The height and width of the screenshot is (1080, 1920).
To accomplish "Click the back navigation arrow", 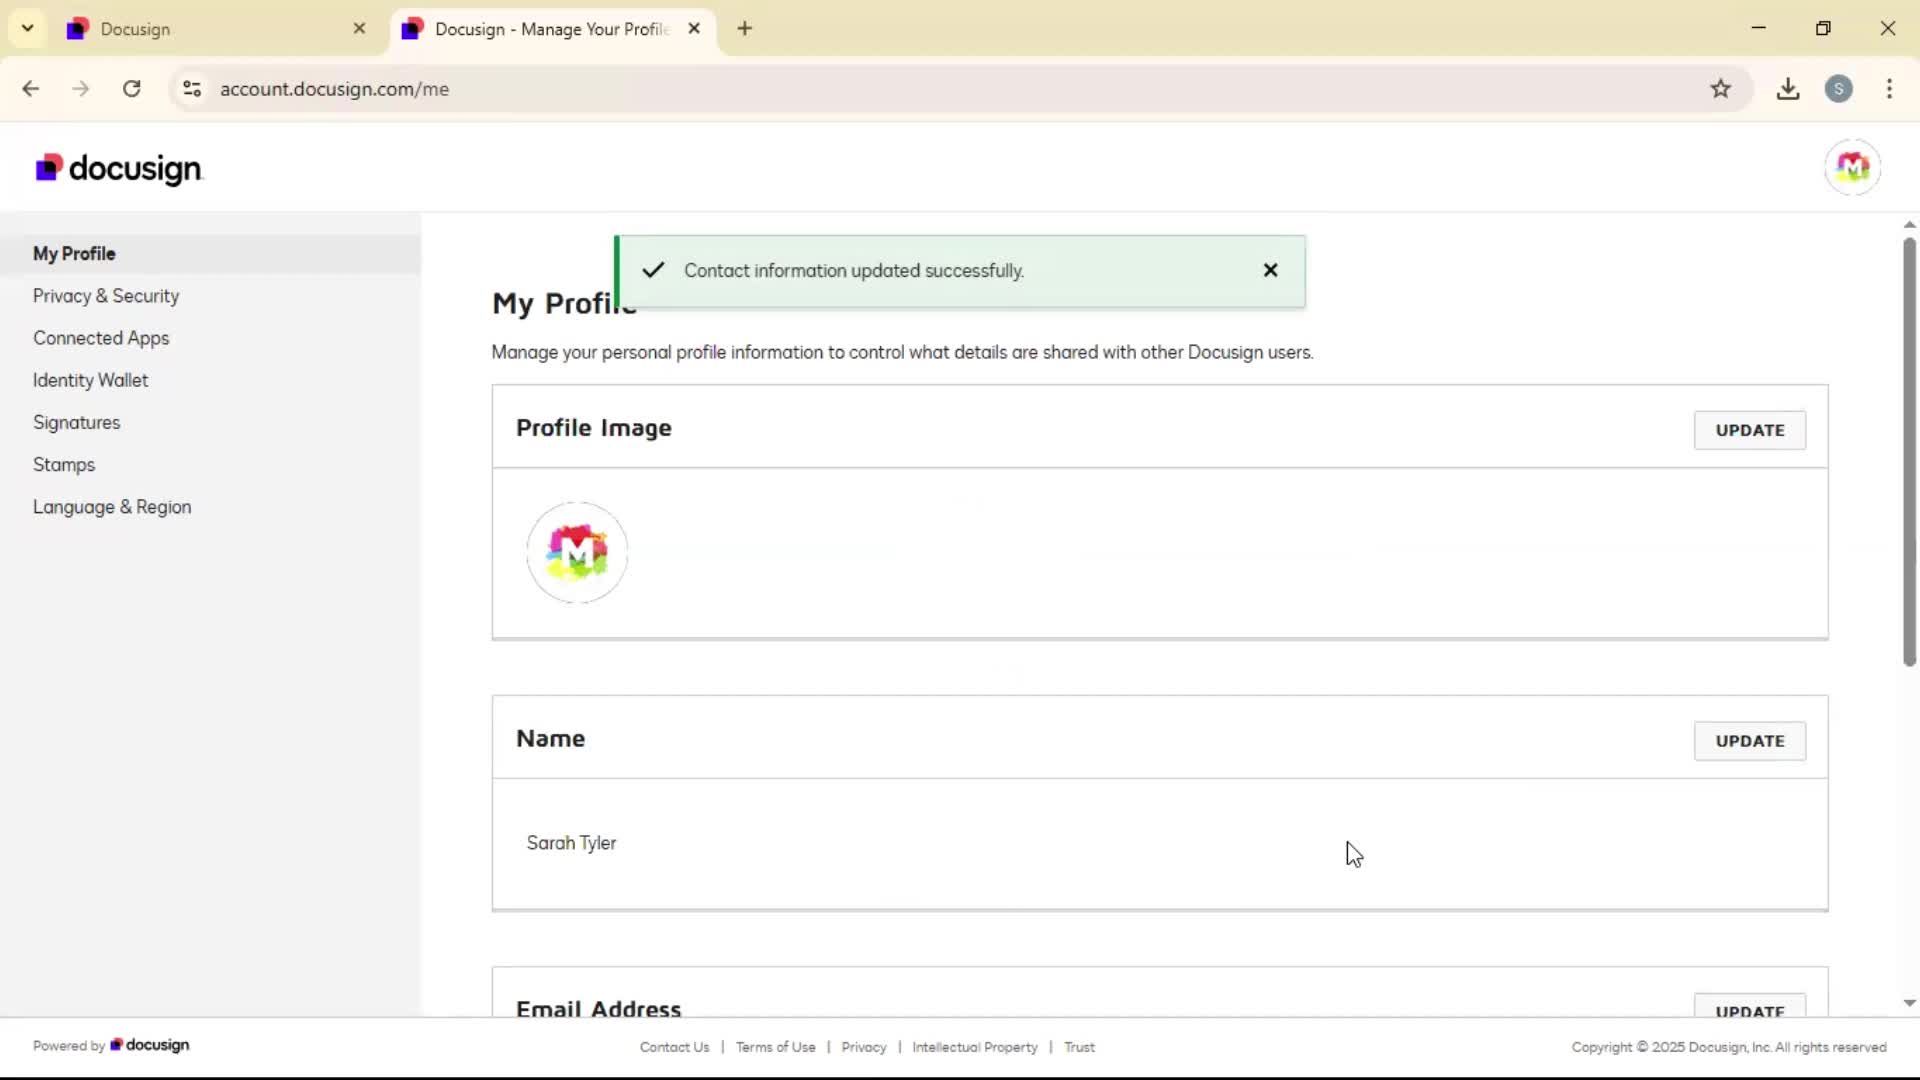I will 31,89.
